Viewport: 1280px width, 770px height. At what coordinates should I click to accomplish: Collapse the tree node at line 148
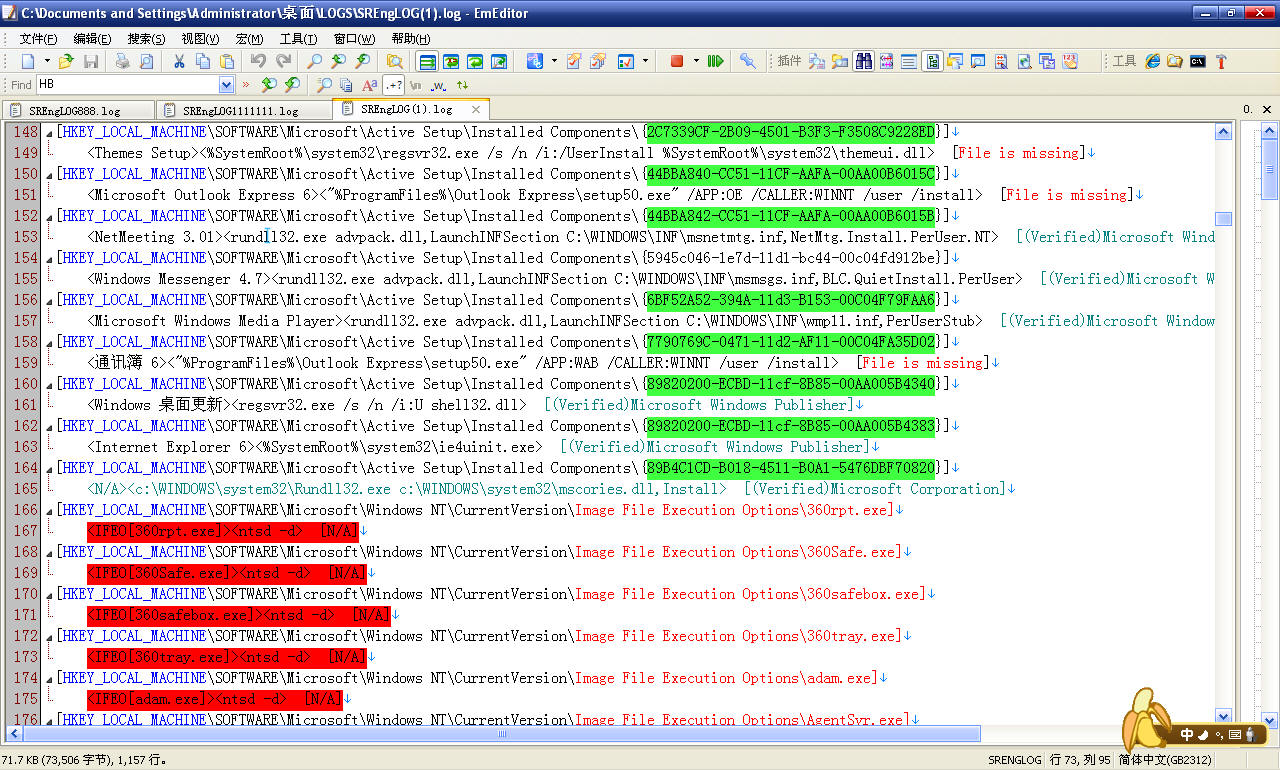[x=49, y=133]
